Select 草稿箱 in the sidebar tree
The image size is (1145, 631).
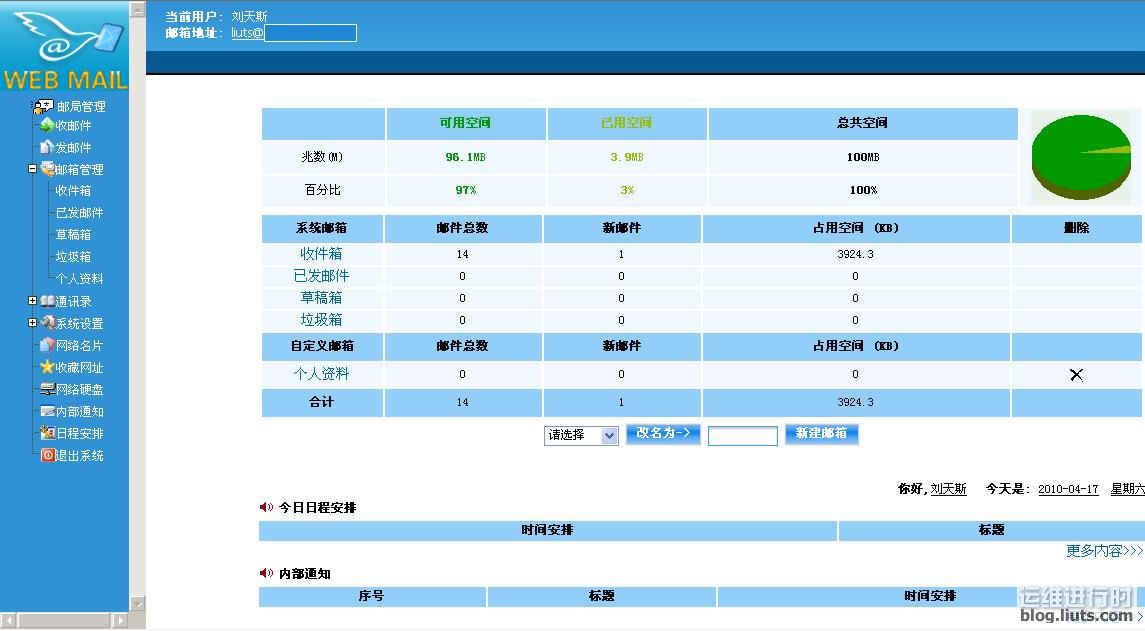73,235
